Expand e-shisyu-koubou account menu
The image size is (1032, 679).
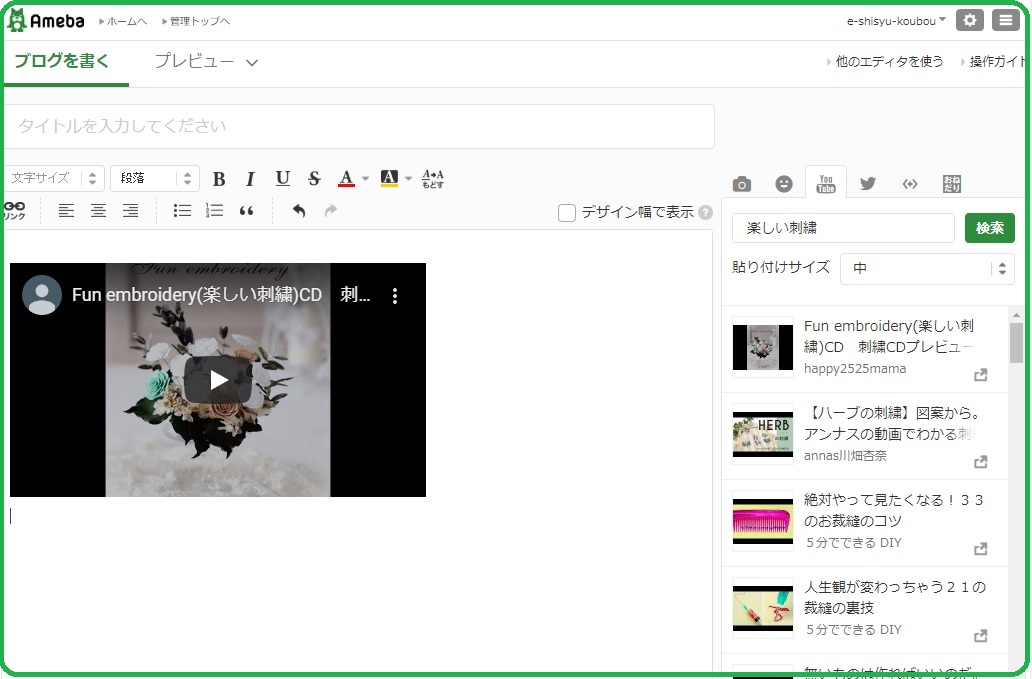pos(896,21)
